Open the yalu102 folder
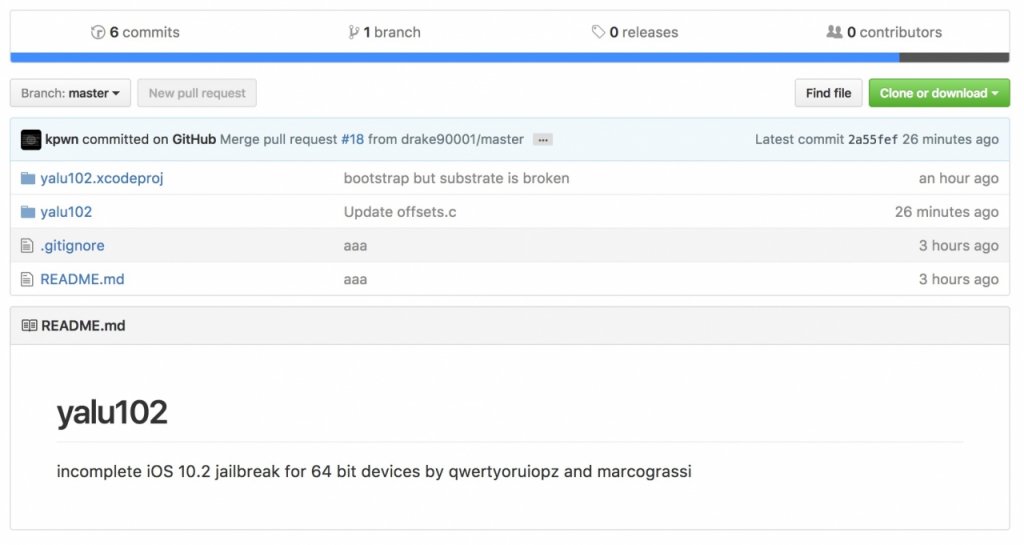The width and height of the screenshot is (1024, 545). (x=66, y=212)
